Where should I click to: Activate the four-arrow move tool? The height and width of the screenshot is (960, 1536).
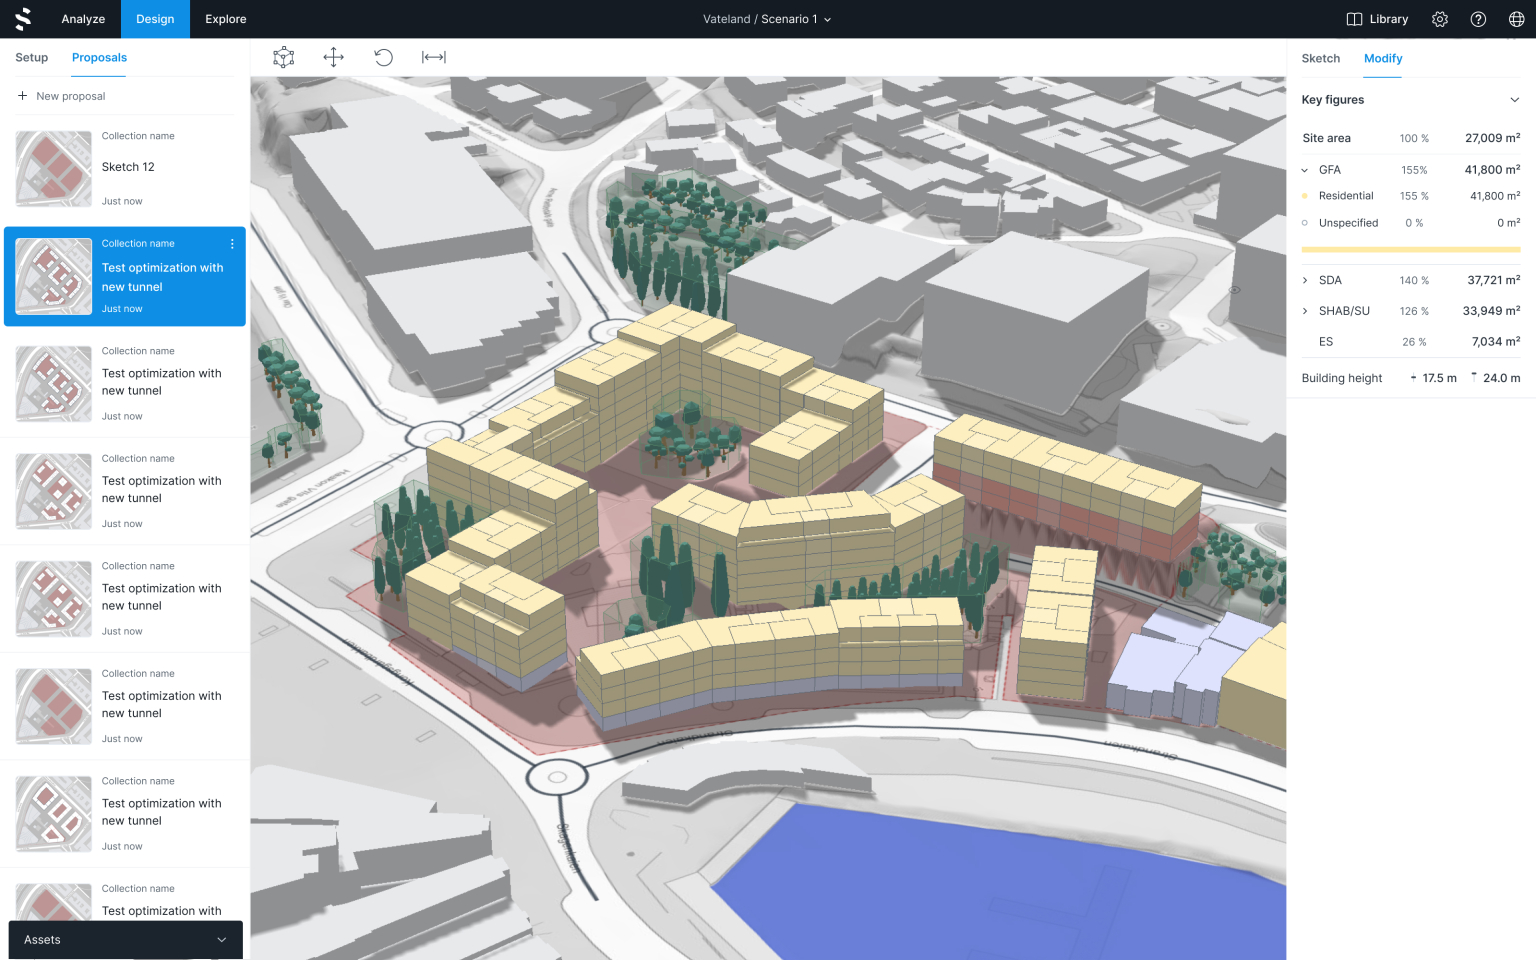334,58
